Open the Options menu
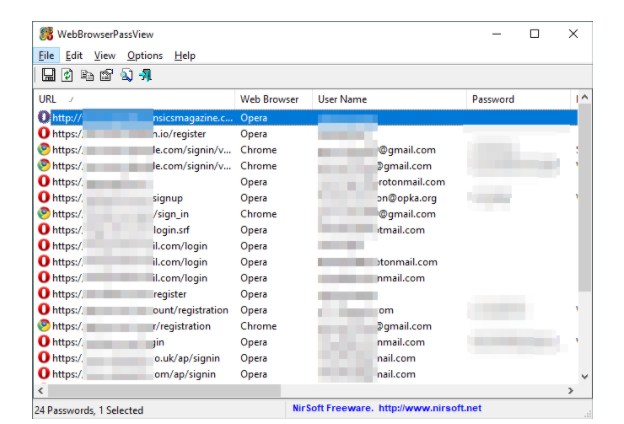 pyautogui.click(x=145, y=55)
